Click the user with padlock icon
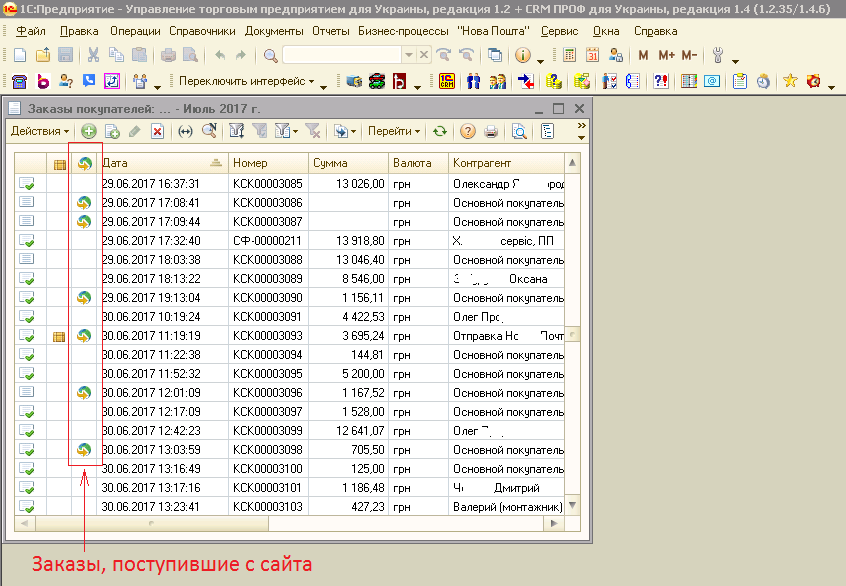 tap(616, 54)
